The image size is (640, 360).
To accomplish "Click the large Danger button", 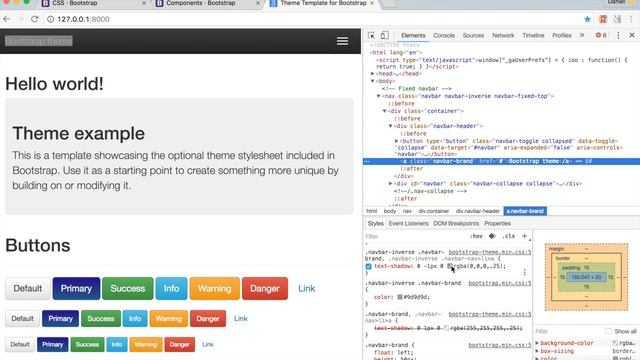I will pos(265,289).
